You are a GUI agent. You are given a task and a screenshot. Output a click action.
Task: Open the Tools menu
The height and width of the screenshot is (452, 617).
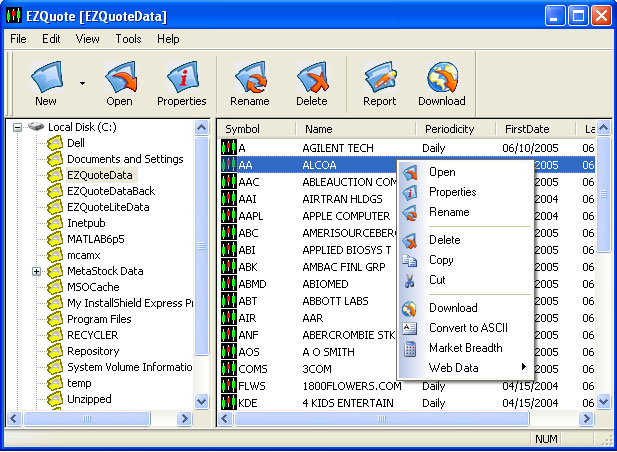point(128,39)
